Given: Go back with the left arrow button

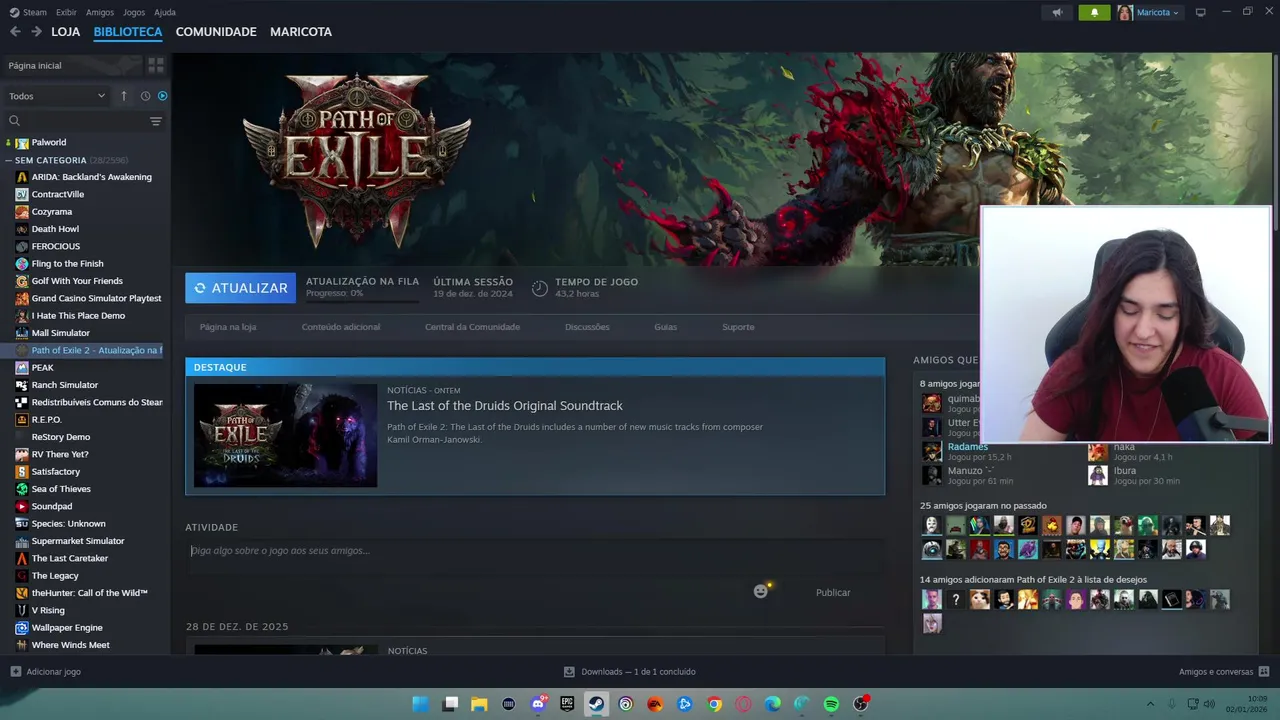Looking at the screenshot, I should [15, 32].
